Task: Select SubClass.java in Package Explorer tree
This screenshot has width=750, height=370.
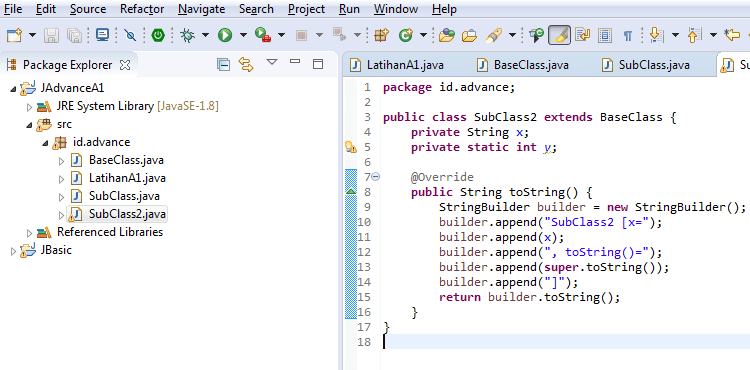Action: point(115,196)
